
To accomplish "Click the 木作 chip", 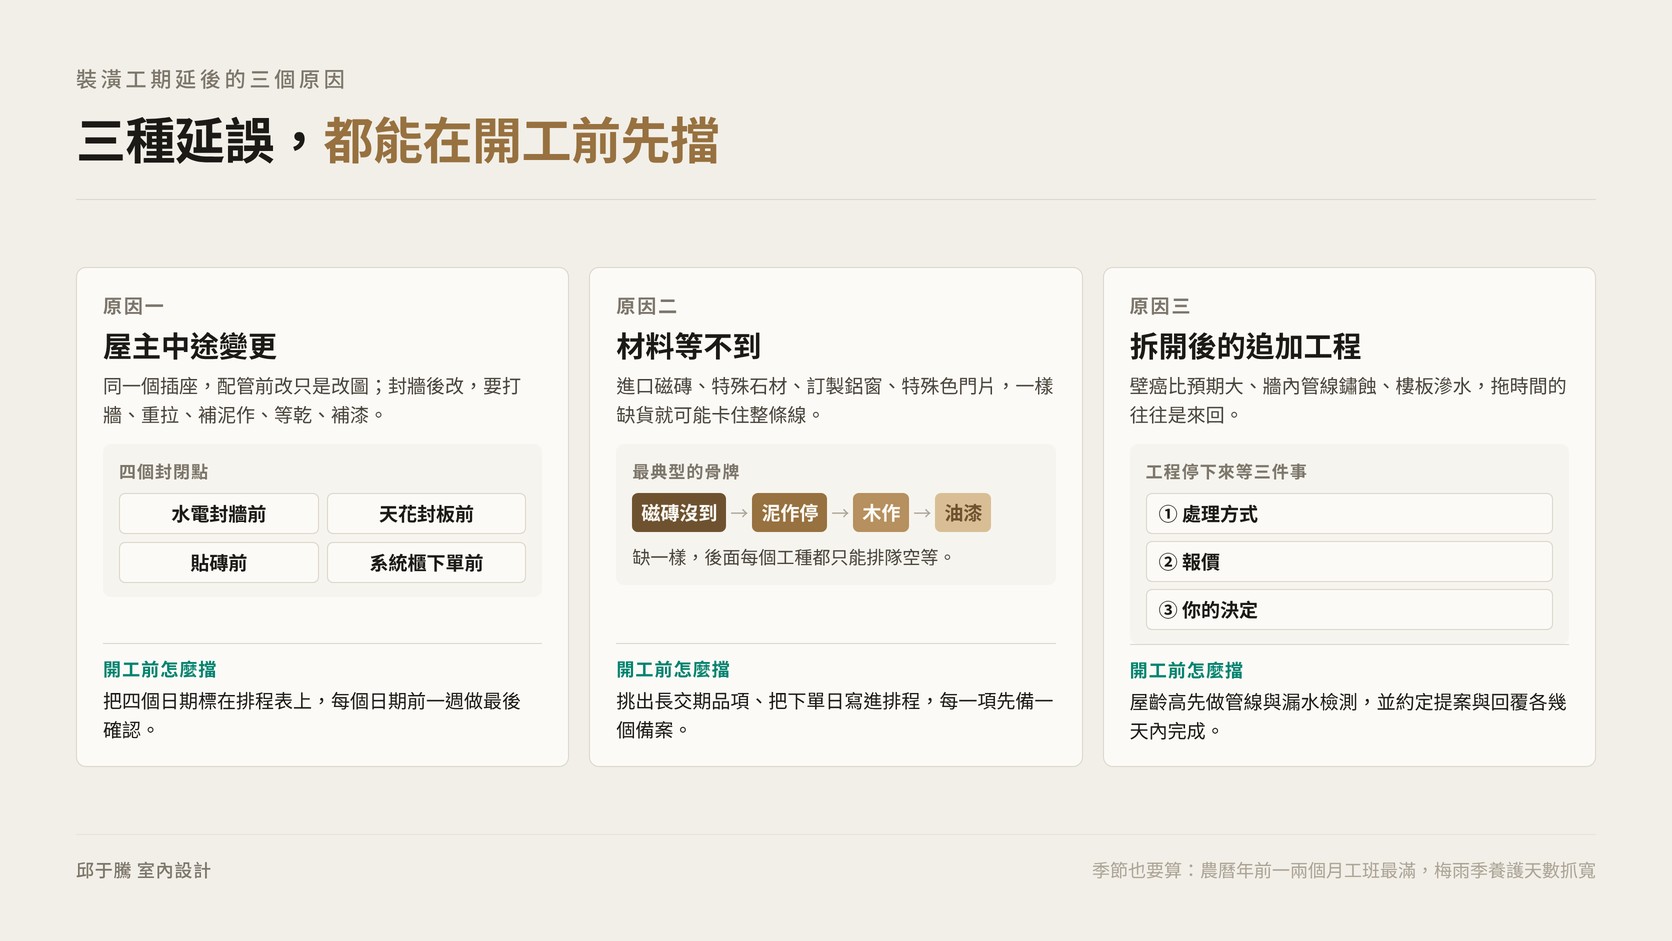I will (881, 513).
